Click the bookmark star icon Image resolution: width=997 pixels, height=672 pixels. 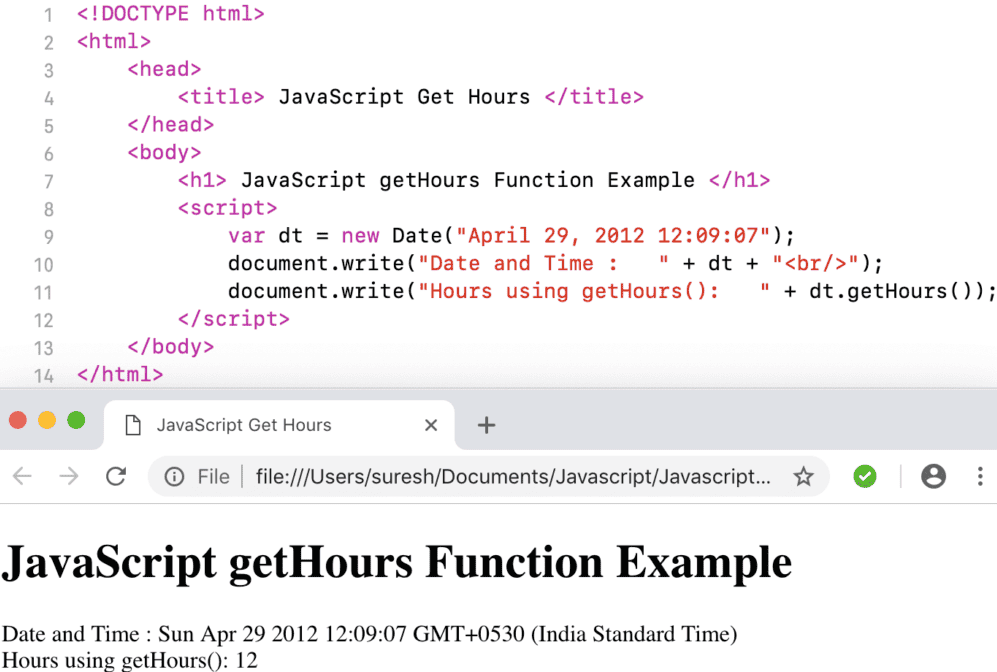click(804, 477)
